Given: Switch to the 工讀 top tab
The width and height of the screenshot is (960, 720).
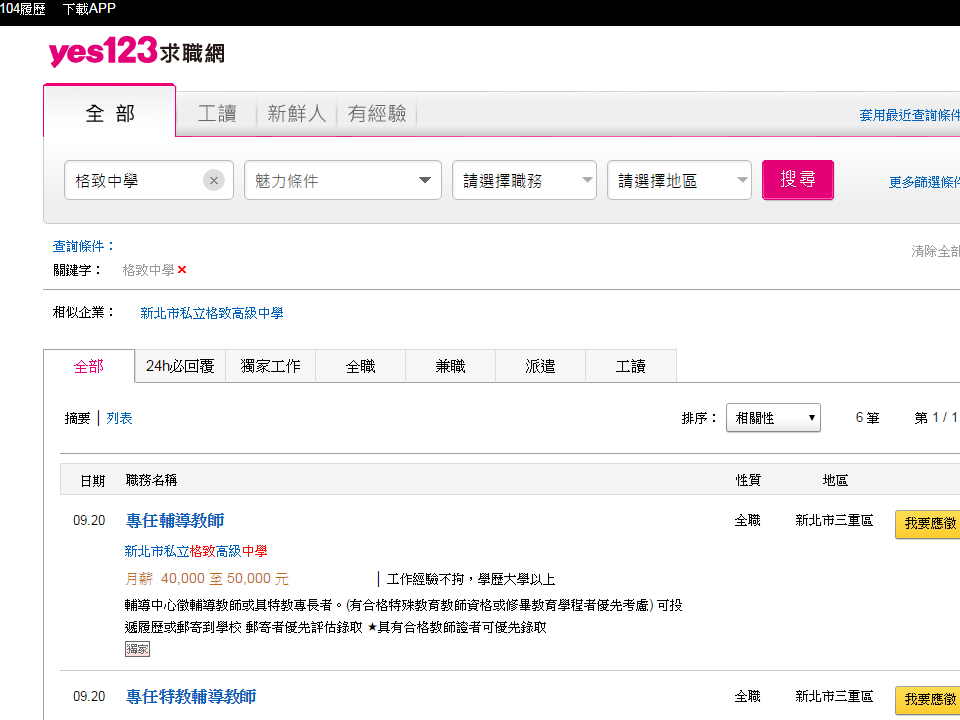Looking at the screenshot, I should (217, 114).
